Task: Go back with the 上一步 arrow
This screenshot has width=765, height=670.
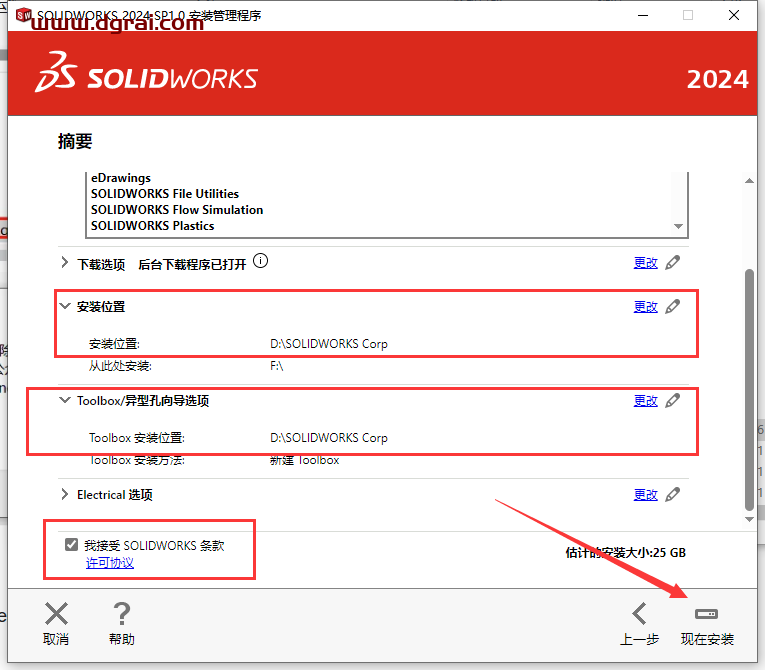Action: tap(639, 613)
